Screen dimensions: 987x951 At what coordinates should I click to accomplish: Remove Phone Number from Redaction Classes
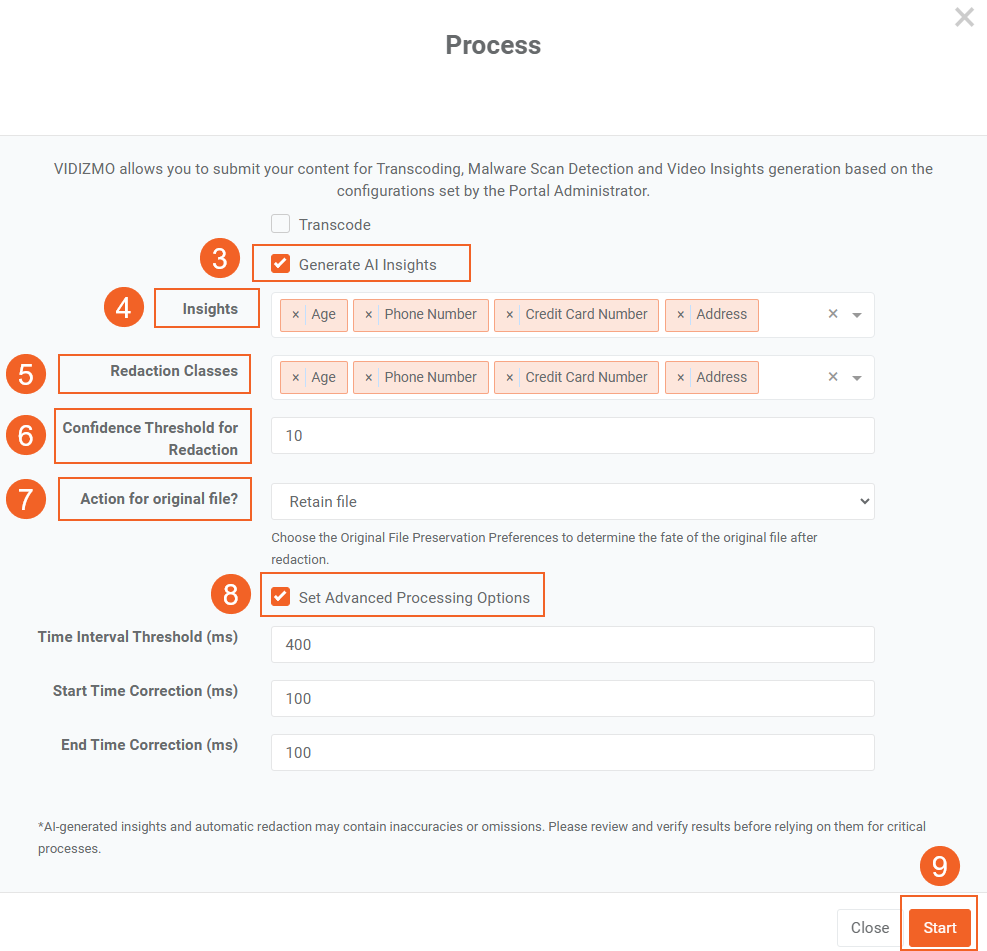tap(369, 378)
